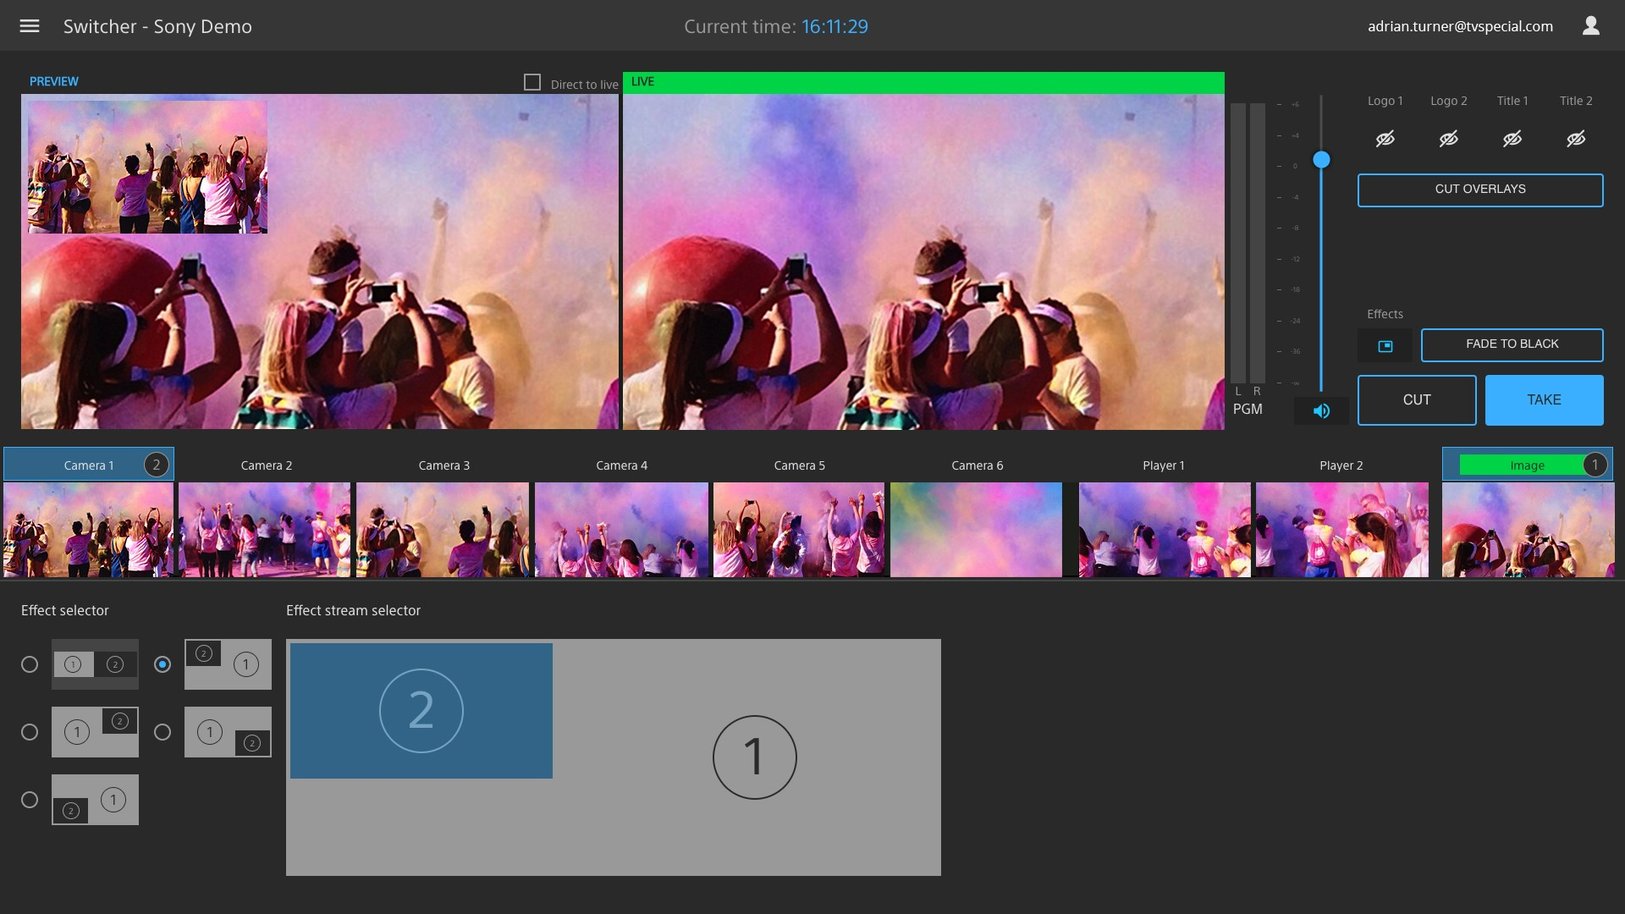Show the Logo 1 overlay
1625x914 pixels.
pos(1384,139)
